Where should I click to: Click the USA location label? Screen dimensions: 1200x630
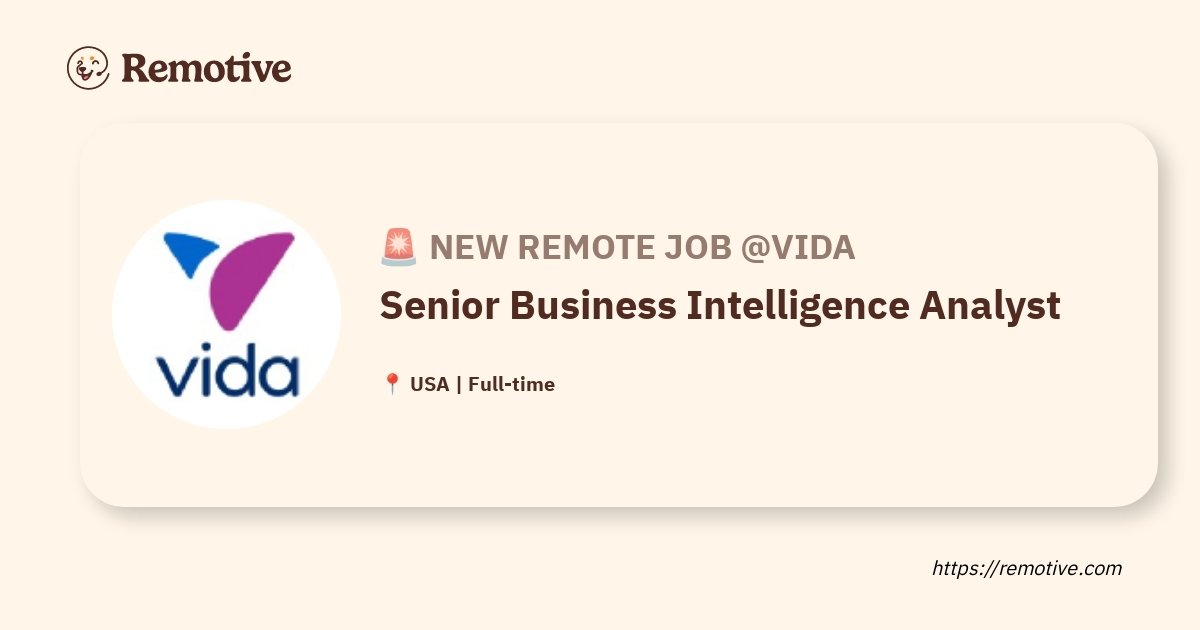(x=430, y=384)
